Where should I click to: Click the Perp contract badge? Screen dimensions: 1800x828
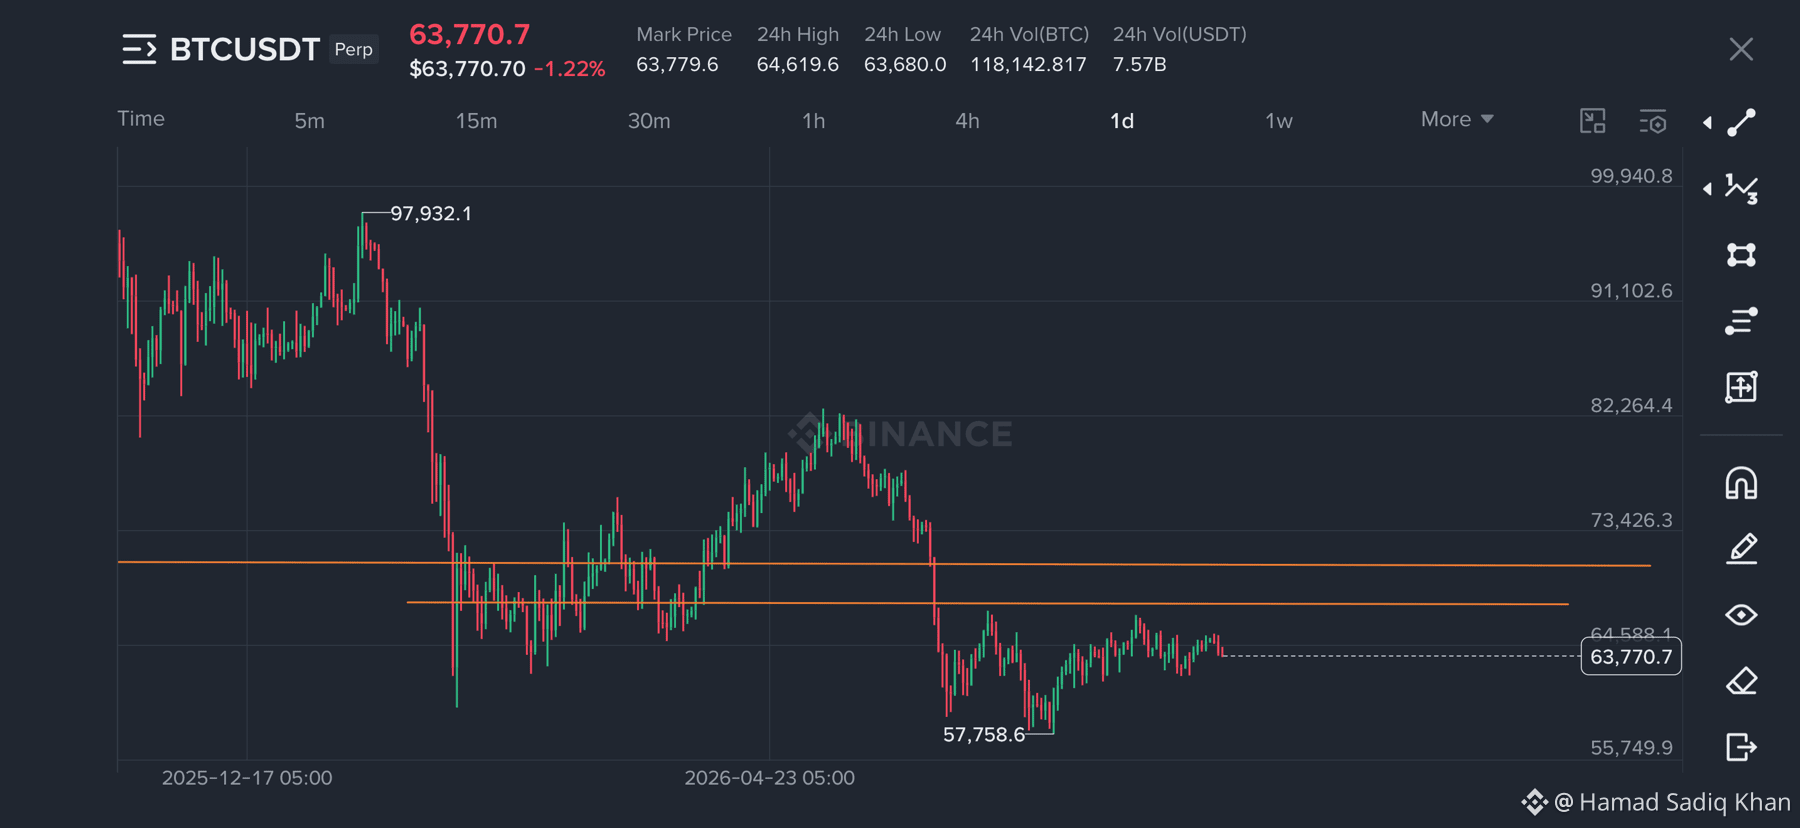point(354,49)
